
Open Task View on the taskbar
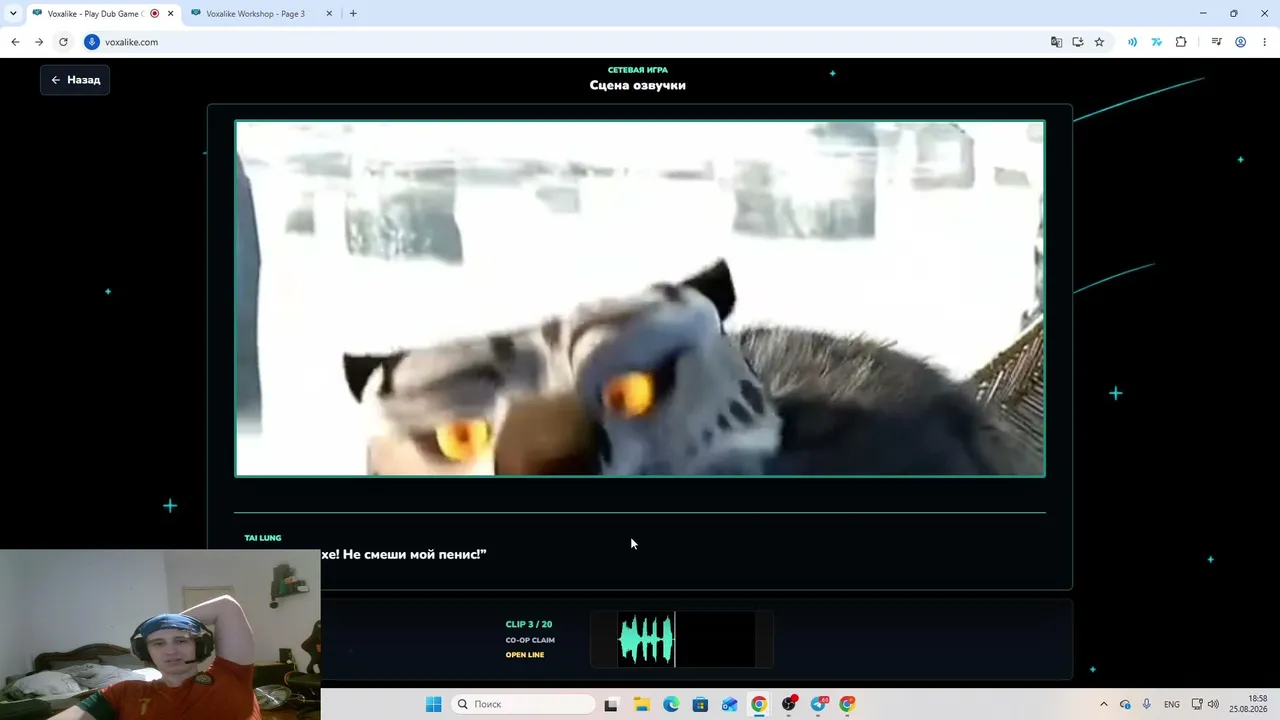point(612,704)
